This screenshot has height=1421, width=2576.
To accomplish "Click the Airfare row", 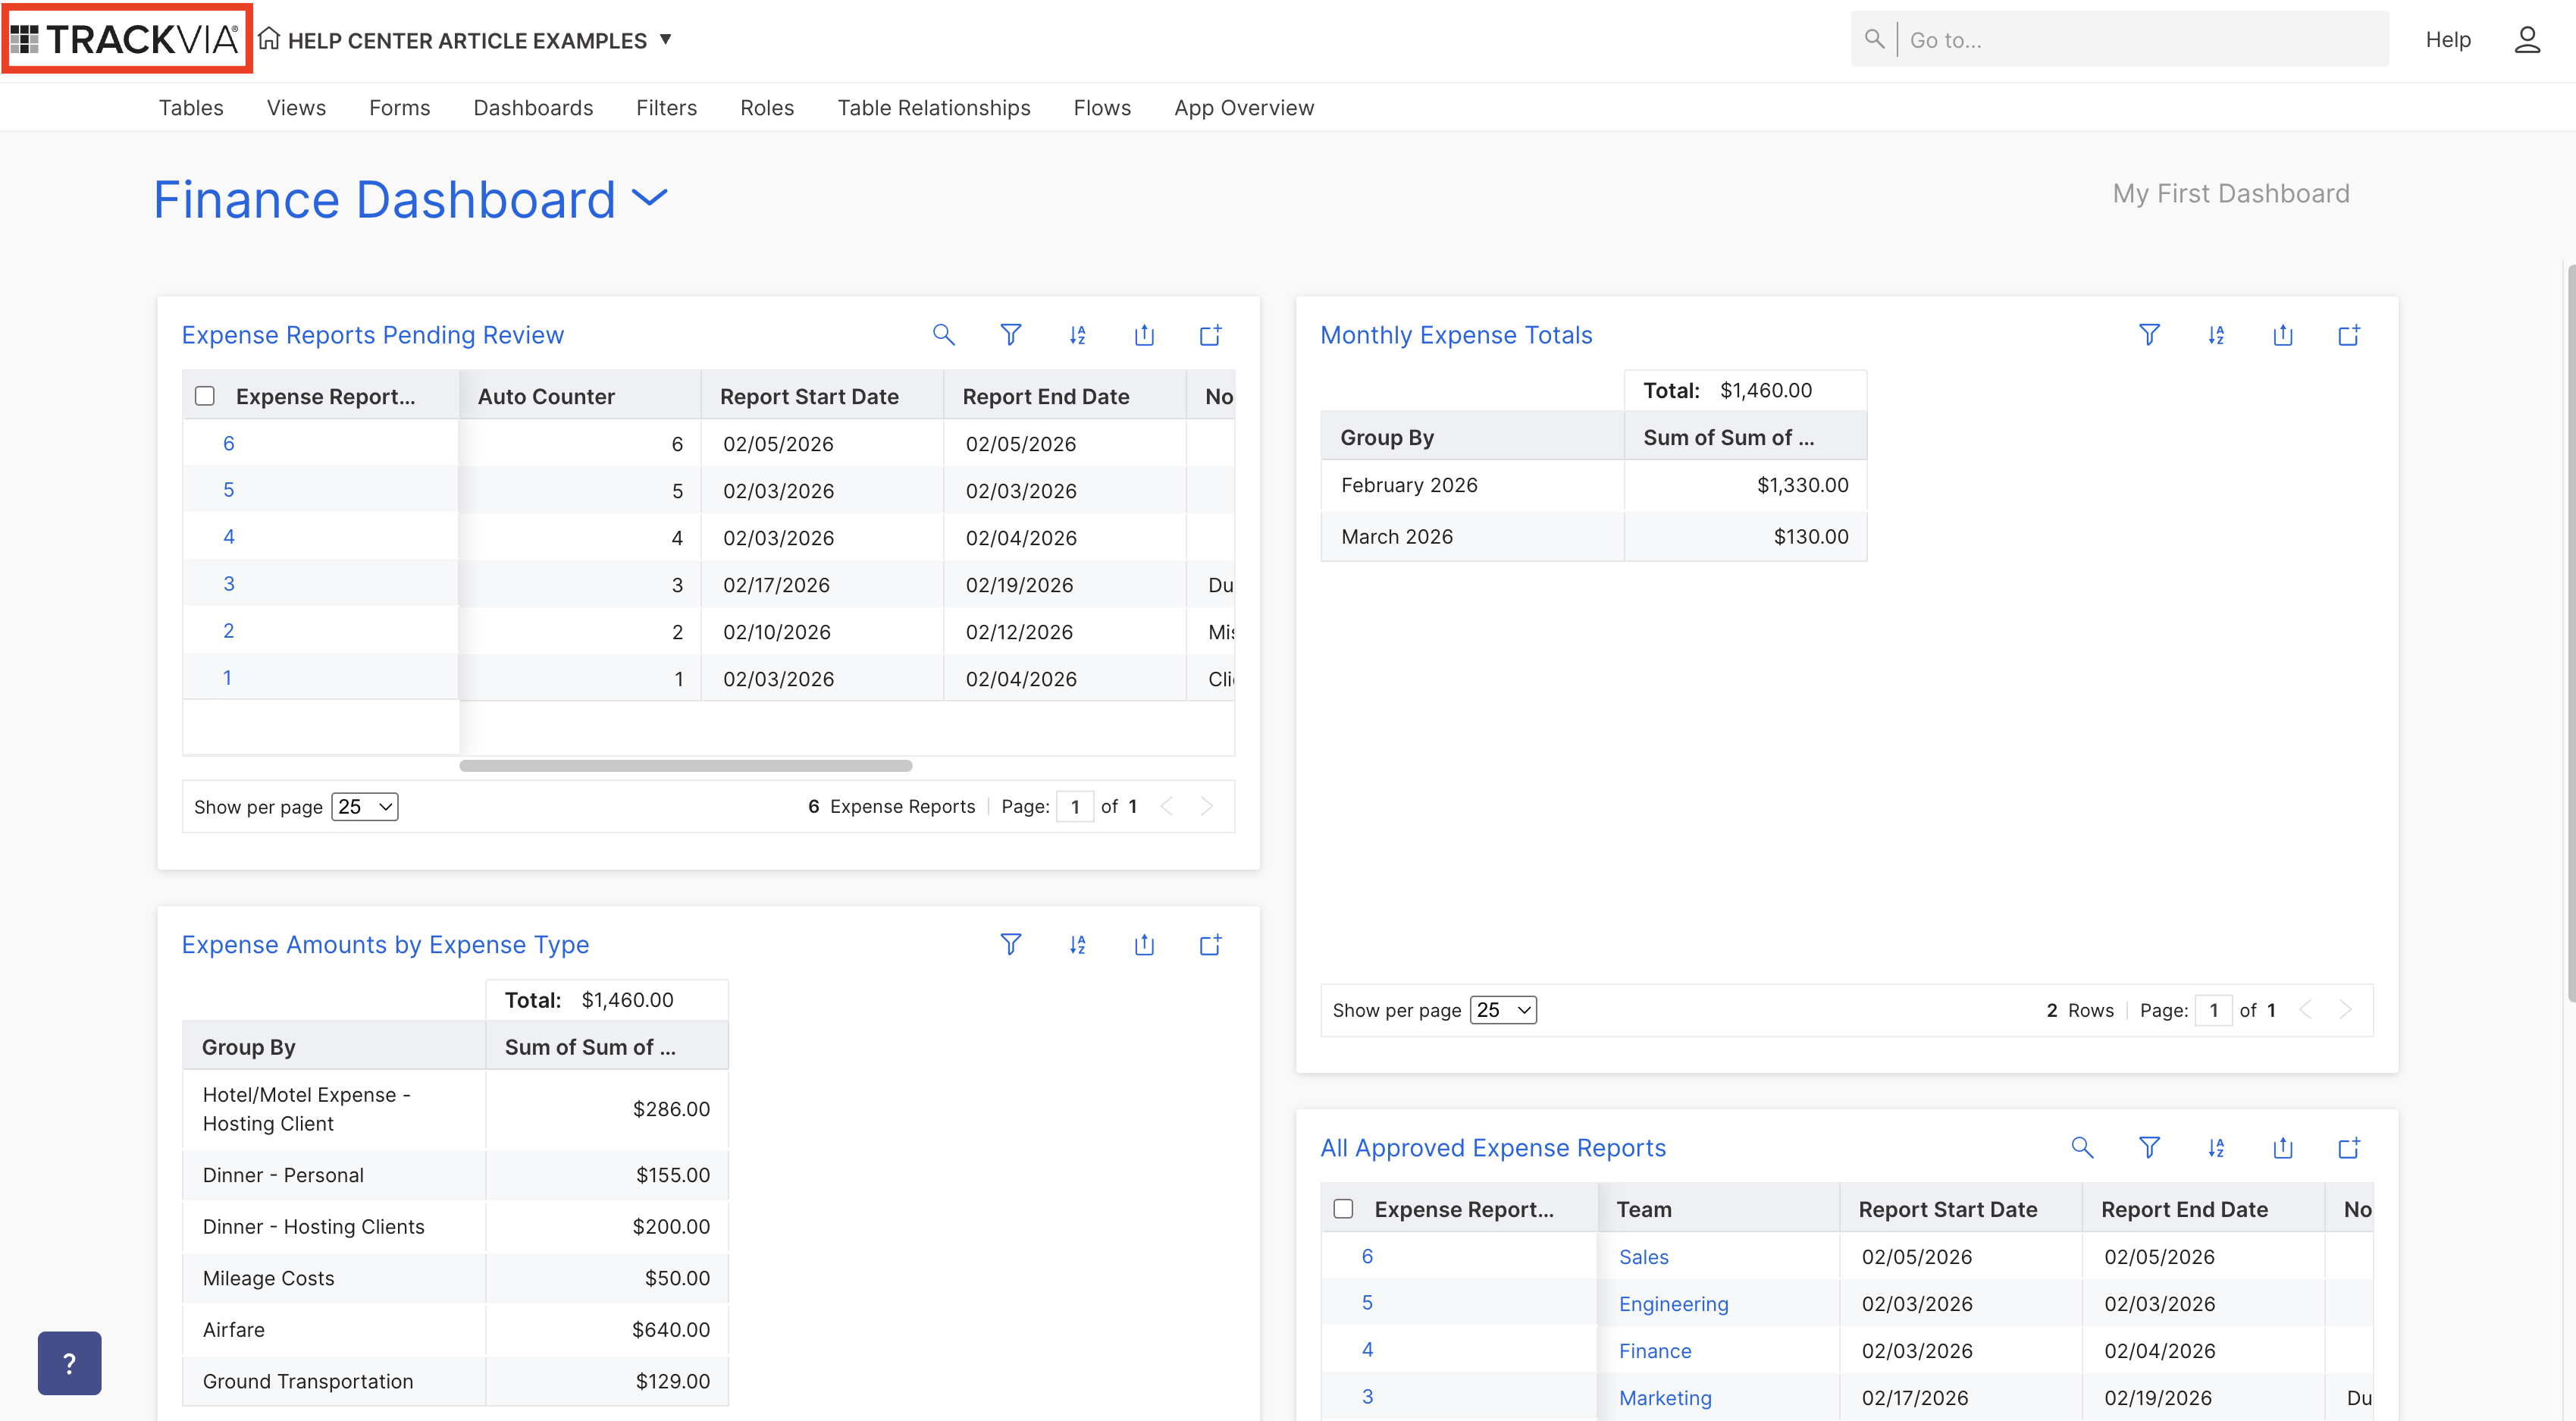I will click(x=455, y=1330).
